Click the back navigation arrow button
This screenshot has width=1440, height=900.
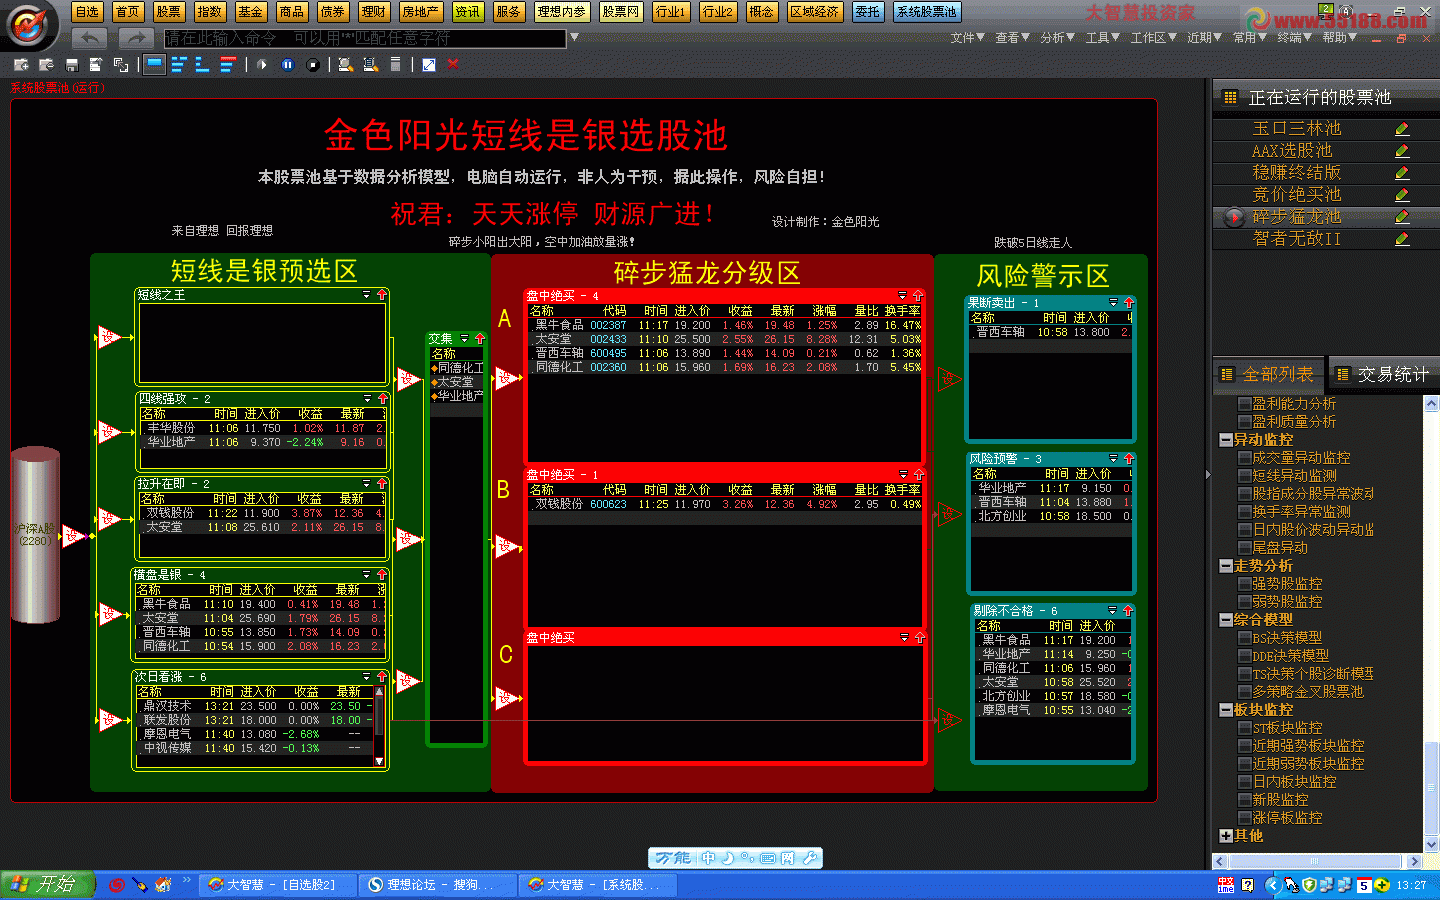coord(89,38)
